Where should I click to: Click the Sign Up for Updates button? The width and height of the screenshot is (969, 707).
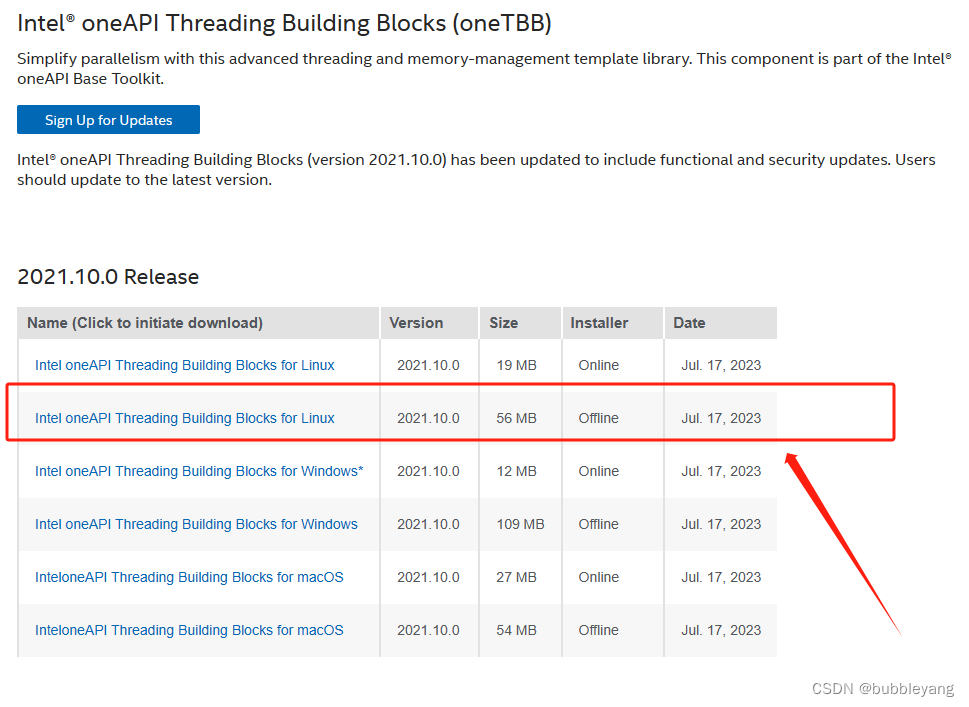108,119
